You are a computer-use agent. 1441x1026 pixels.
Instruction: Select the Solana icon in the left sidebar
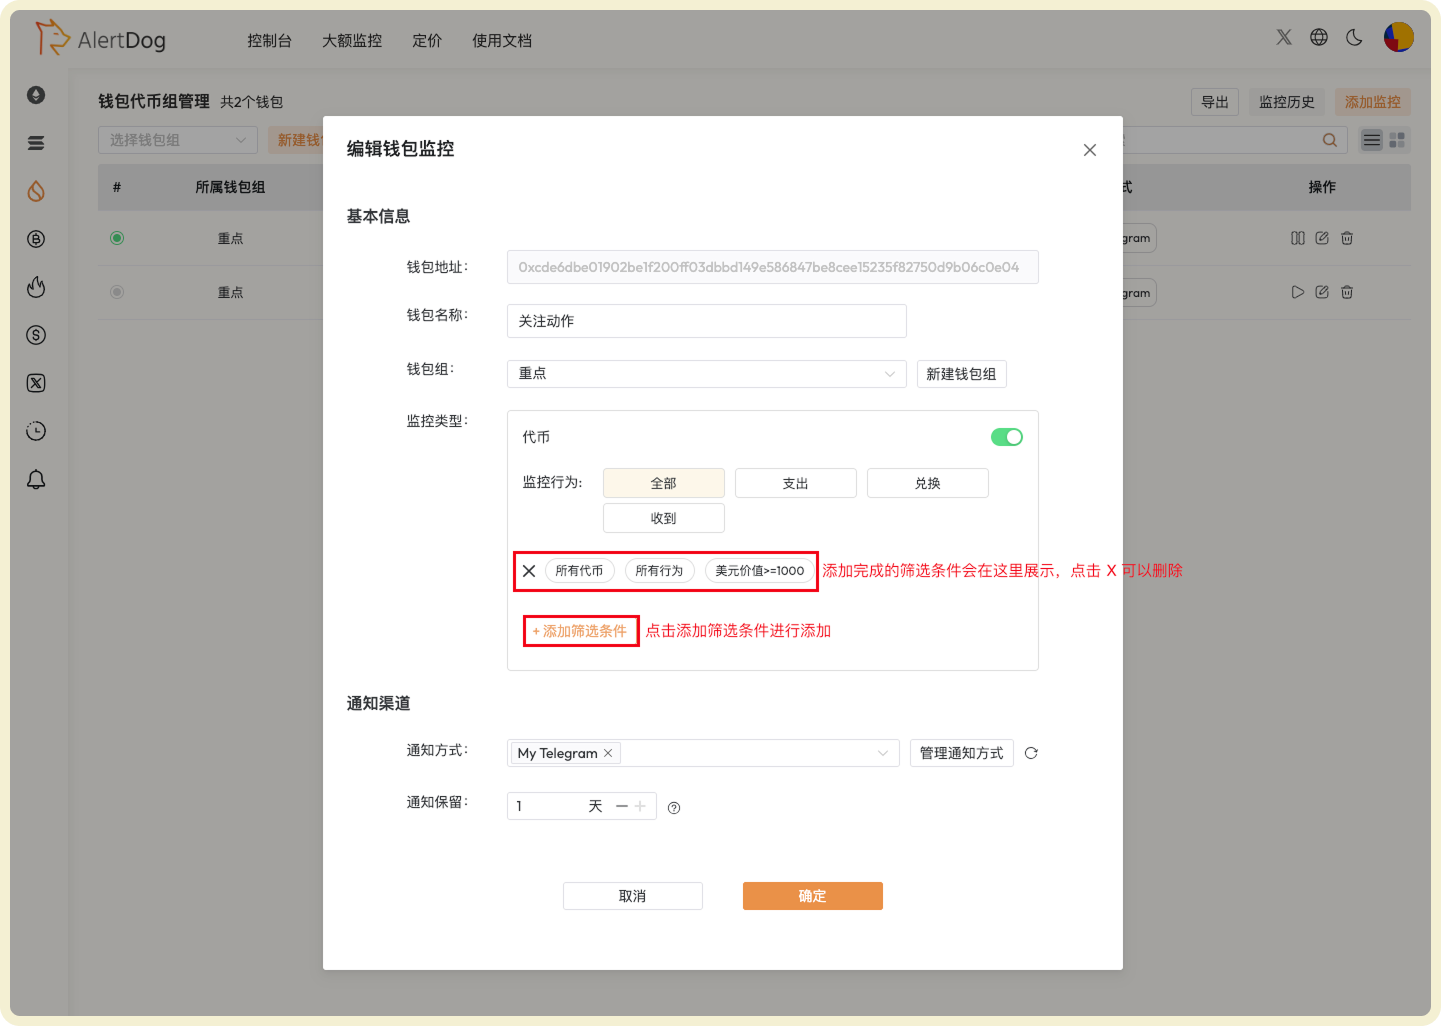36,143
